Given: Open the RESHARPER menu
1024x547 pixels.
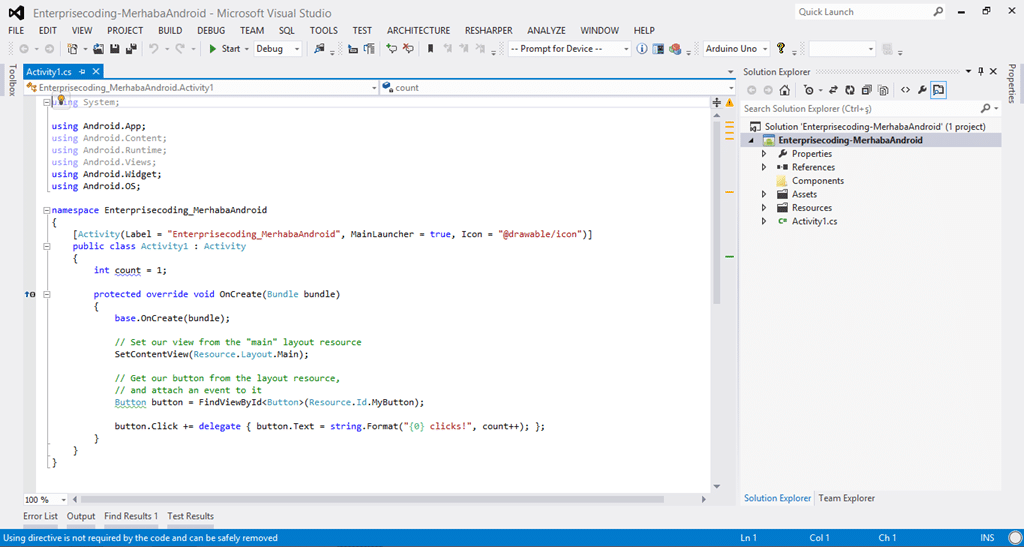Looking at the screenshot, I should coord(488,31).
